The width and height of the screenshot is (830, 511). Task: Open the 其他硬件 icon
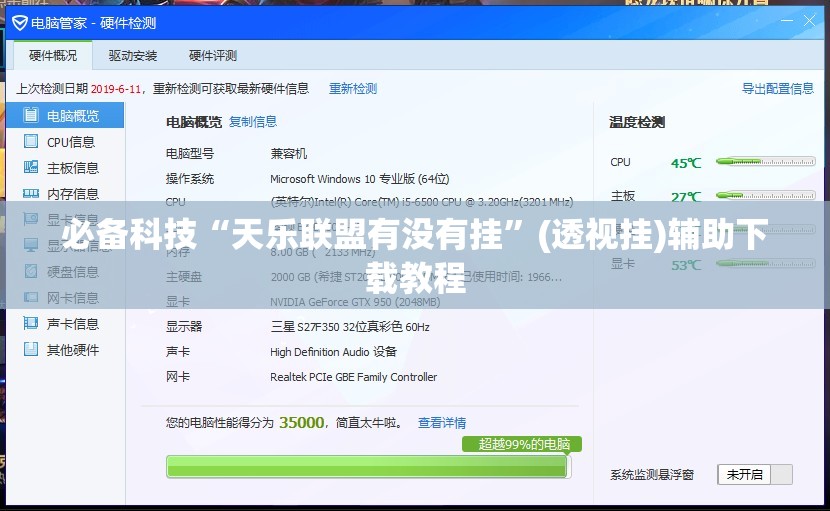(31, 349)
